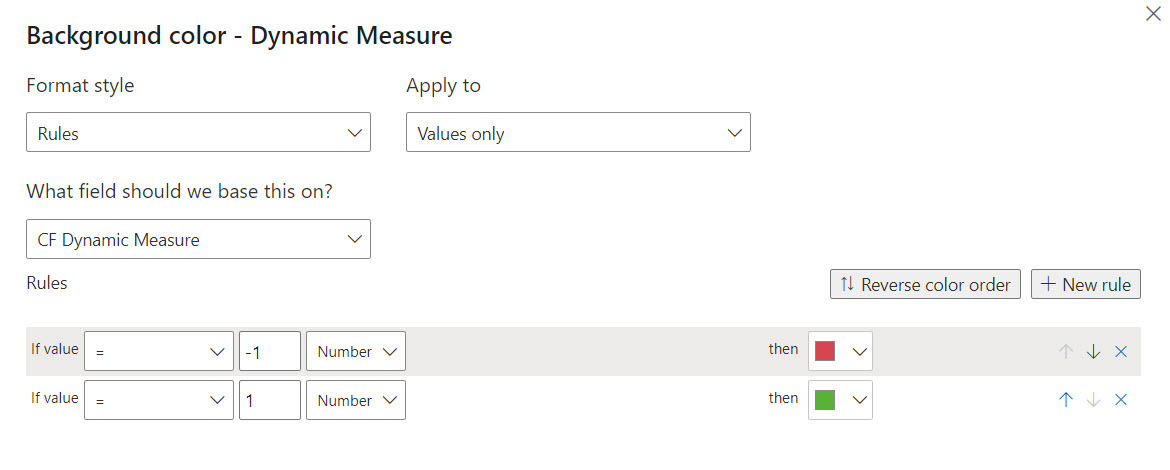The width and height of the screenshot is (1170, 470).
Task: Expand the CF Dynamic Measure field dropdown
Action: (198, 240)
